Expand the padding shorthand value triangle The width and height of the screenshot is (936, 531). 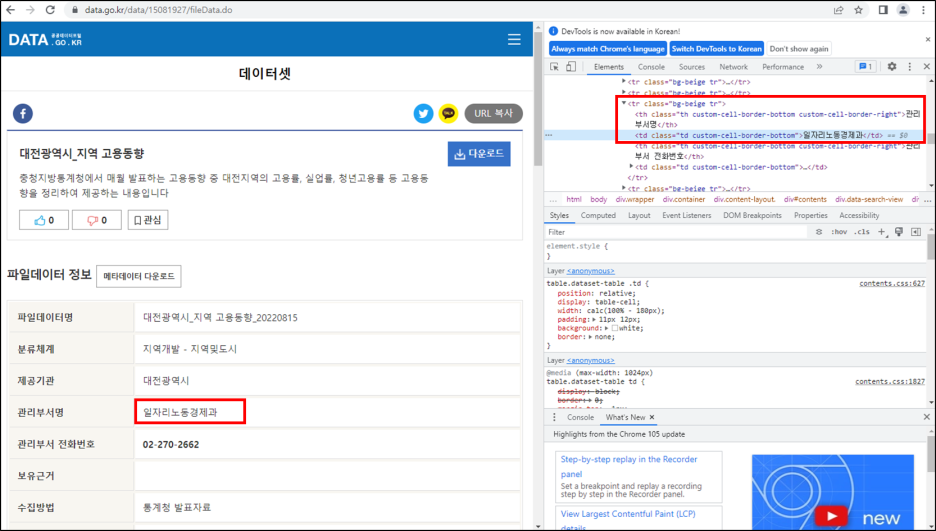click(593, 320)
